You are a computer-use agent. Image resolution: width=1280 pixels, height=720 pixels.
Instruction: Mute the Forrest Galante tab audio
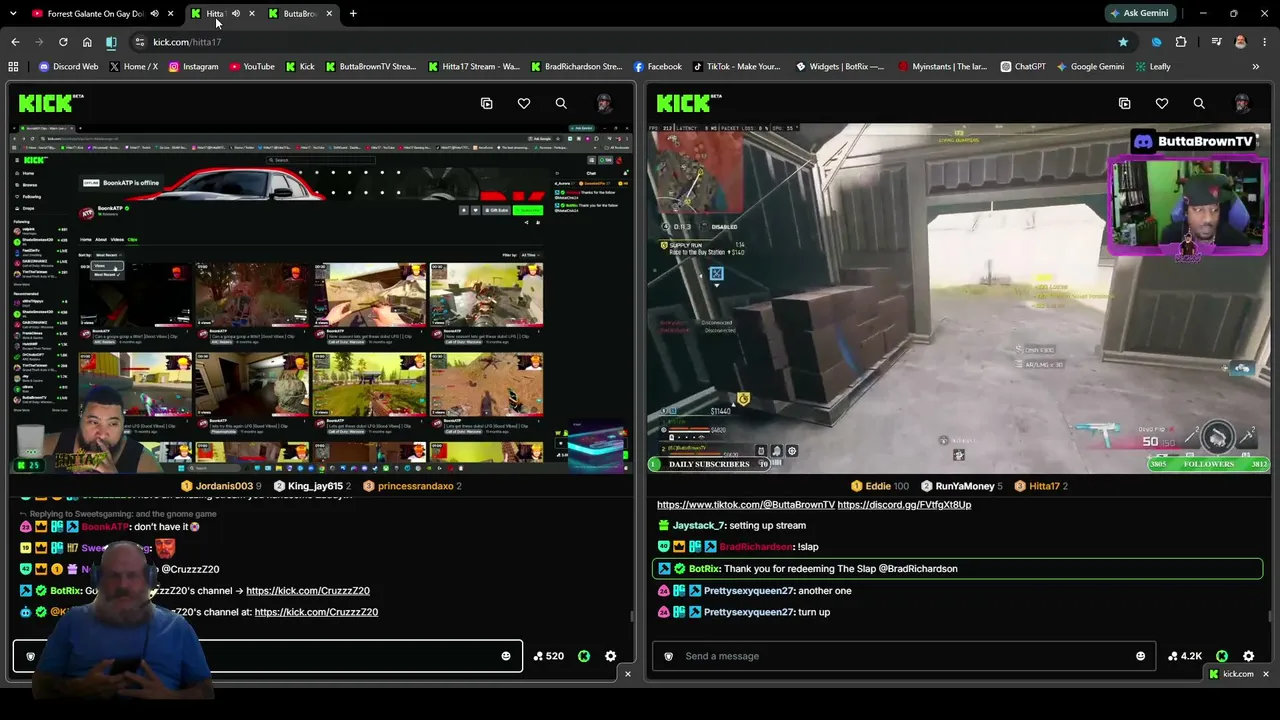tap(155, 14)
